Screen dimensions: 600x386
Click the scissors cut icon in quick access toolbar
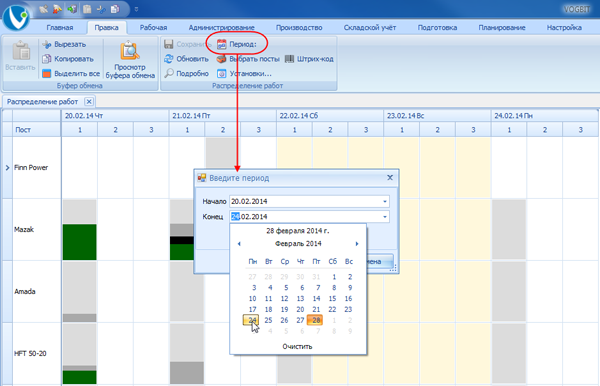(101, 9)
